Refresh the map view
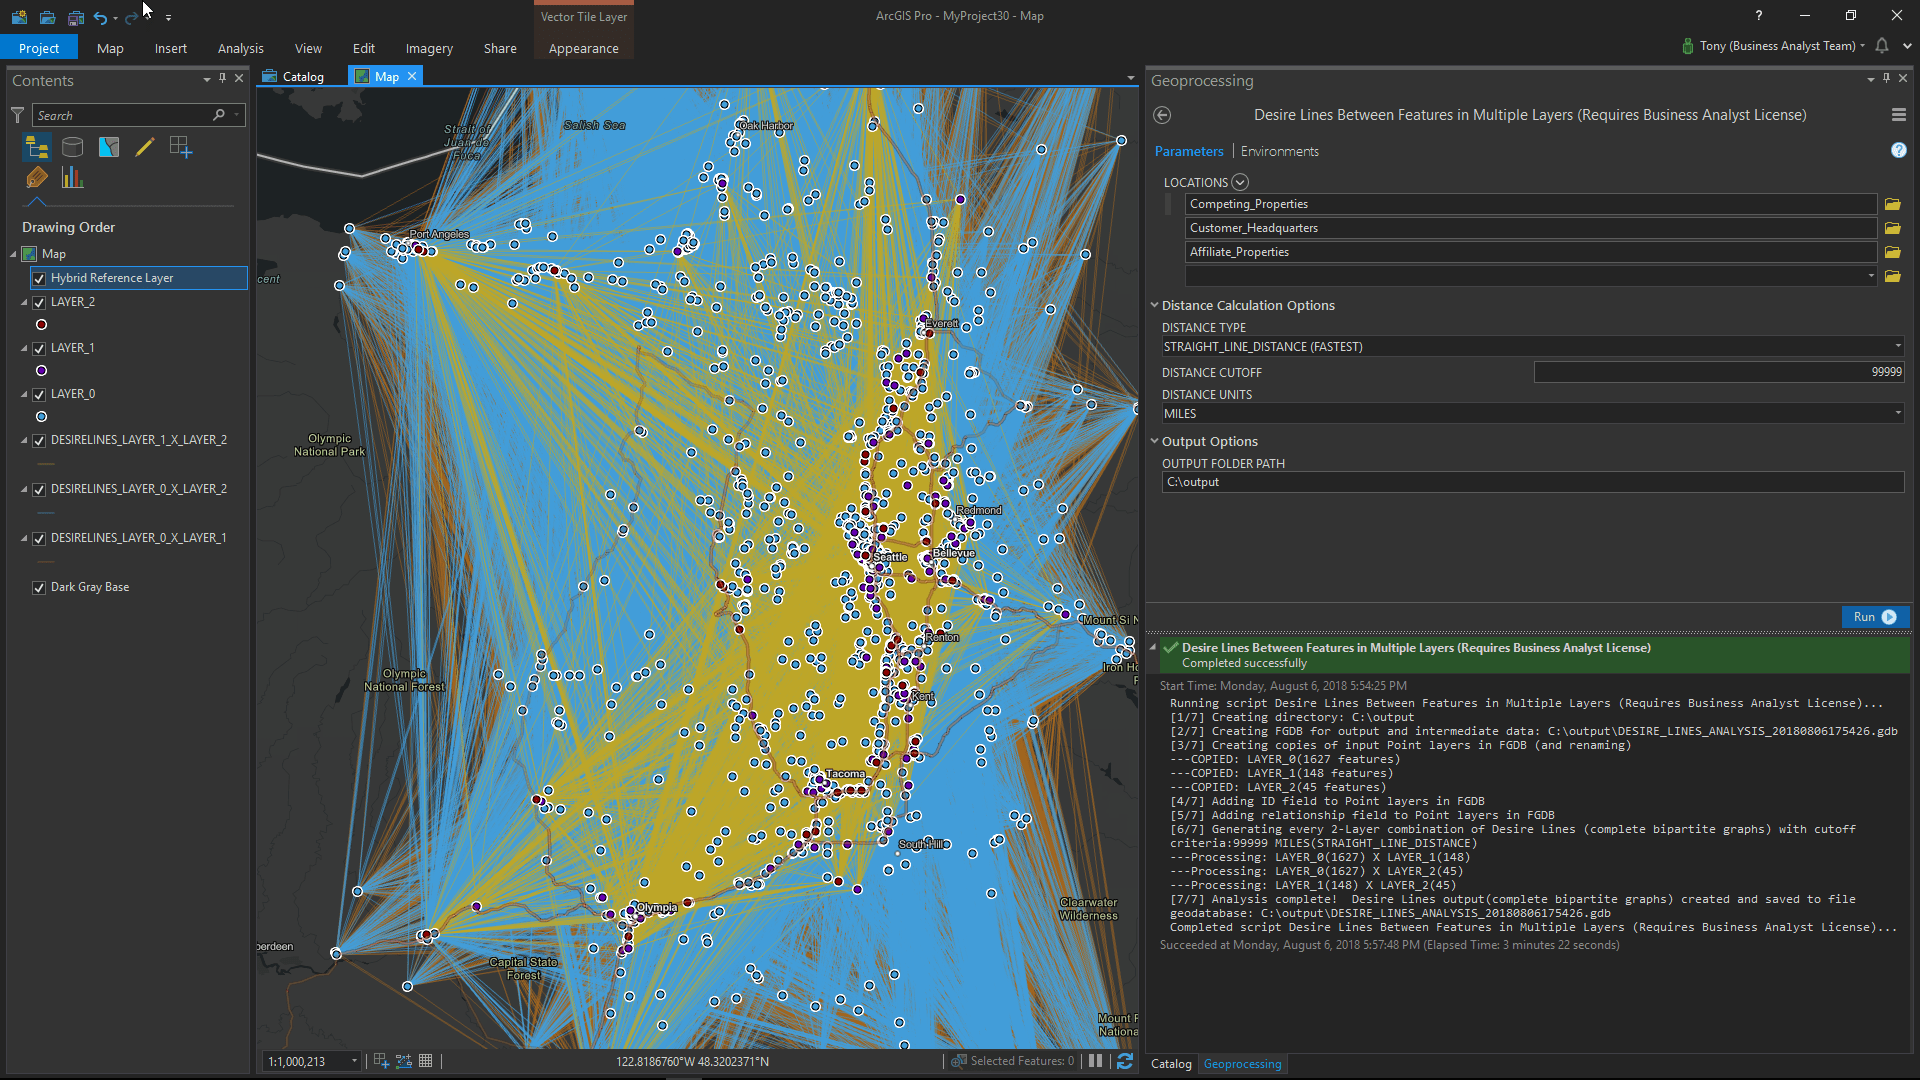The height and width of the screenshot is (1080, 1920). point(1125,1061)
